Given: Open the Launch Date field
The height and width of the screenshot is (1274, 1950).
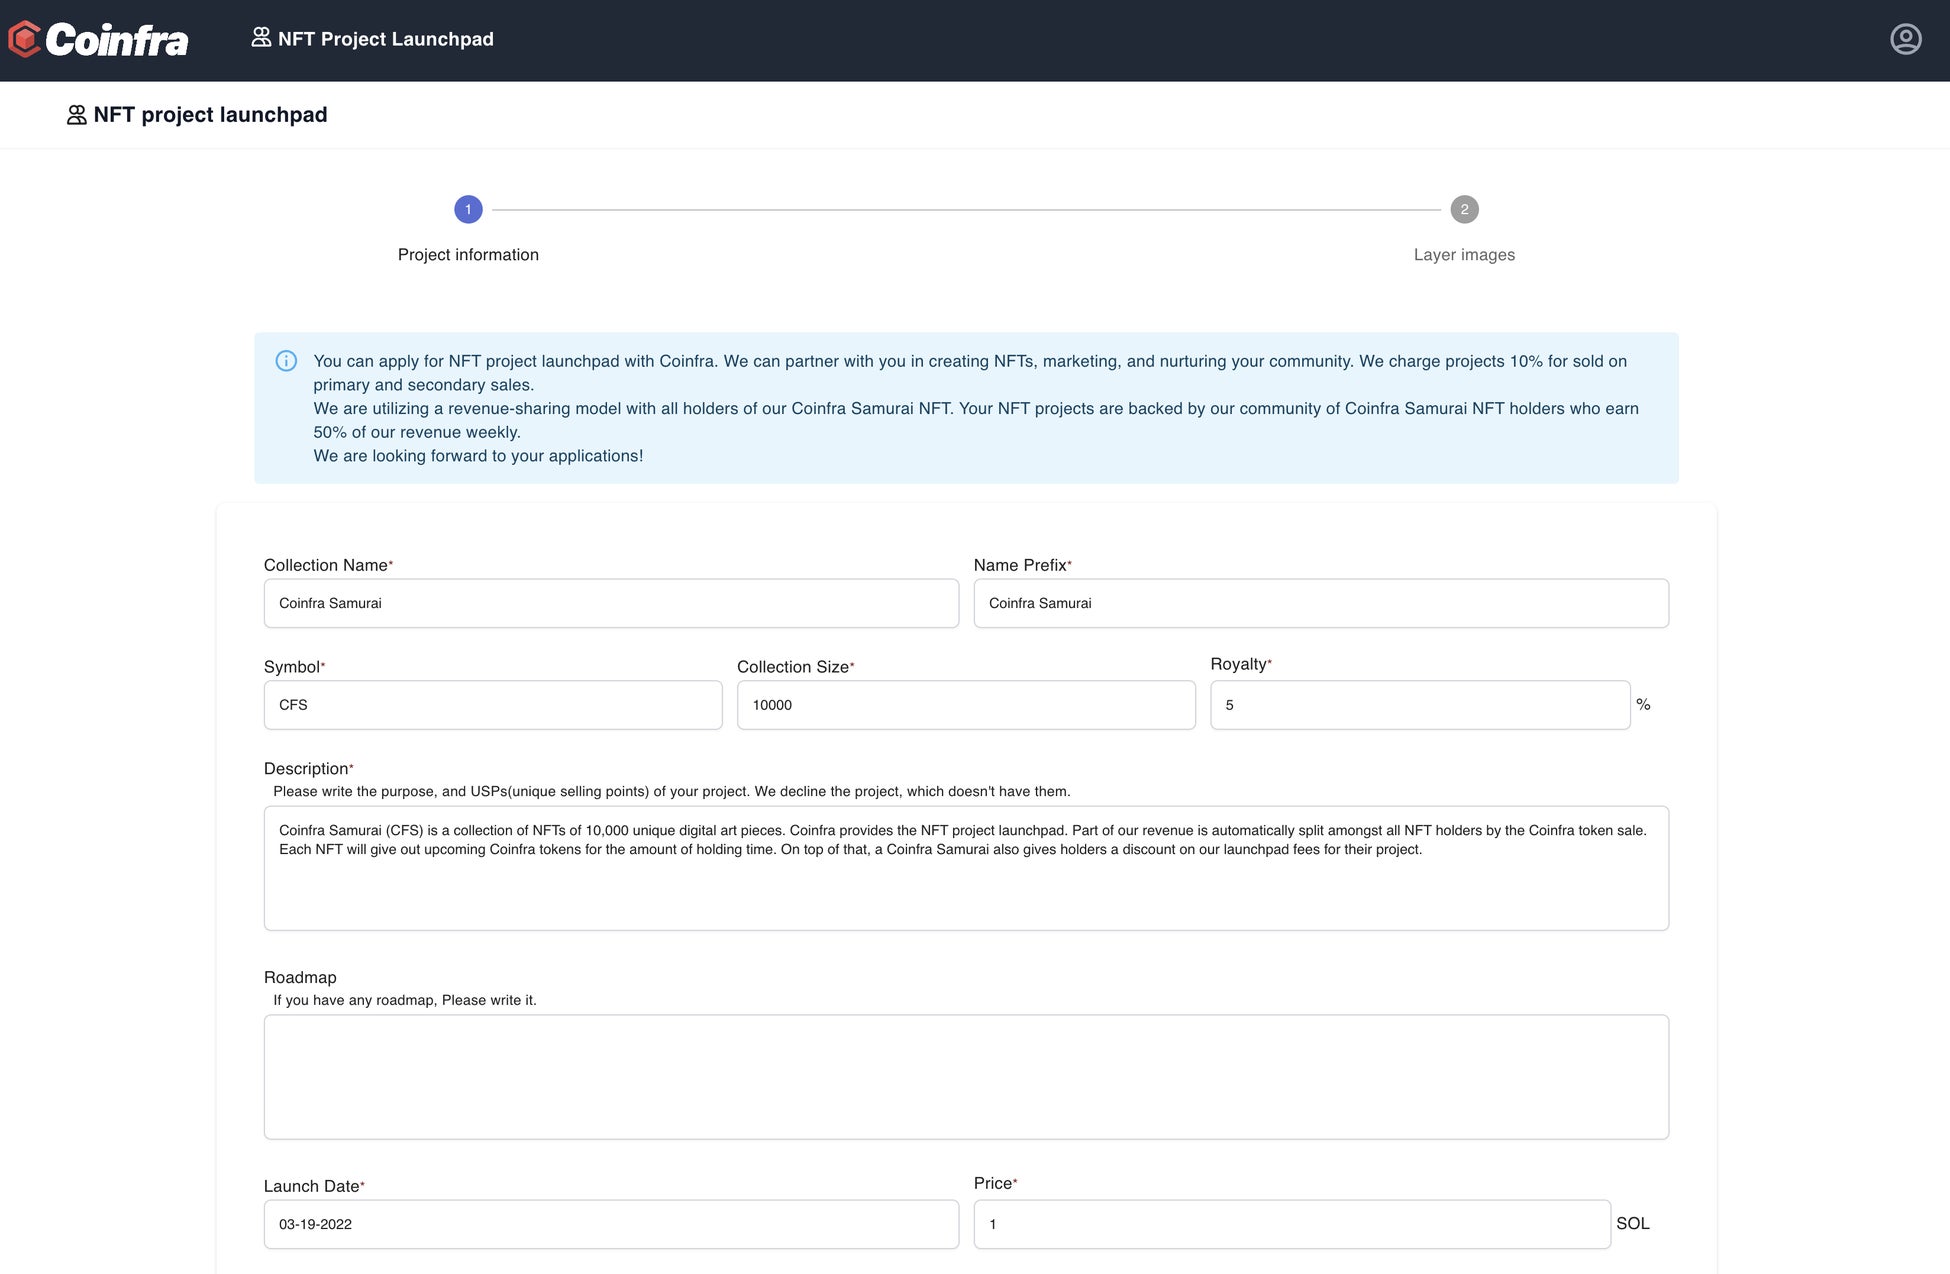Looking at the screenshot, I should pyautogui.click(x=611, y=1224).
